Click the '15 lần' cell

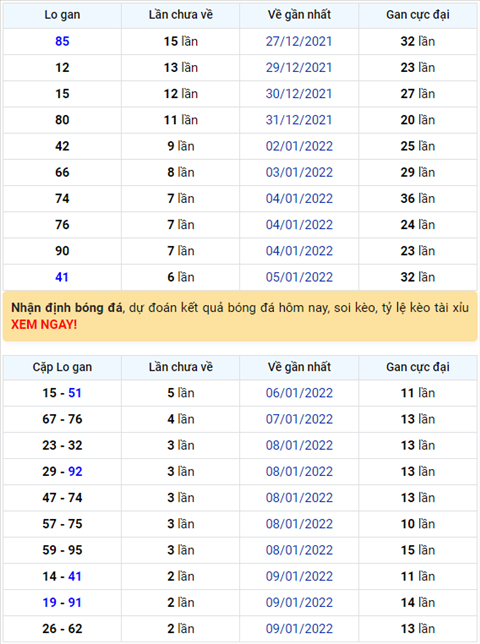181,41
